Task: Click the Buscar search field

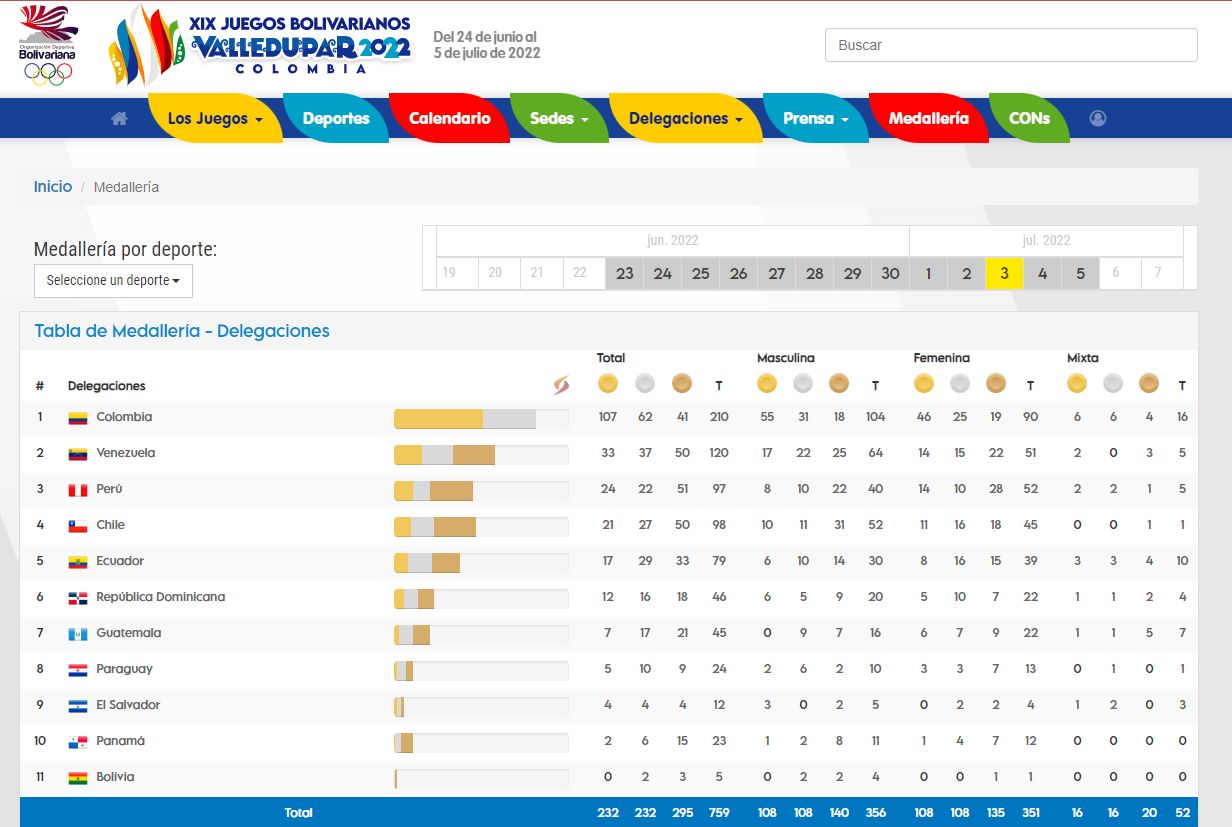Action: pyautogui.click(x=1010, y=45)
